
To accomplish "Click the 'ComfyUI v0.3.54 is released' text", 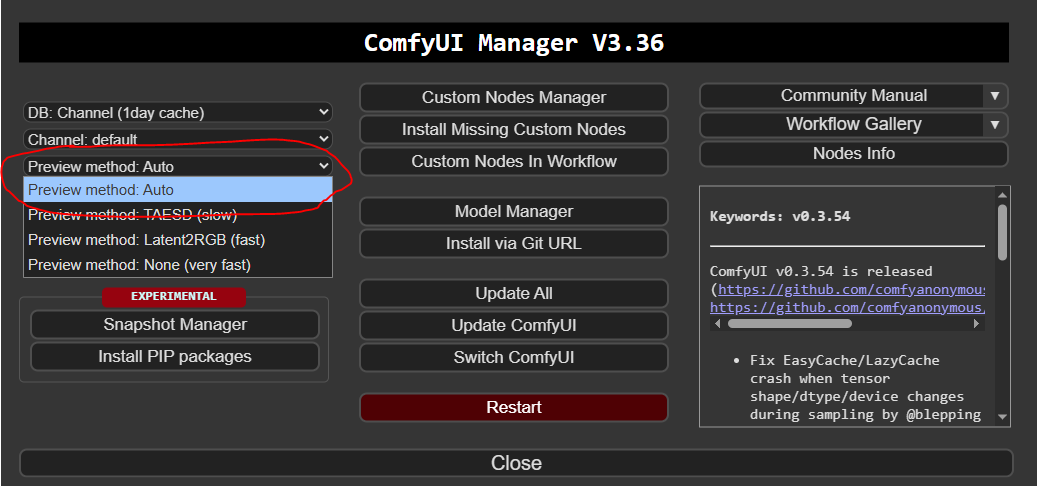I will [x=821, y=271].
